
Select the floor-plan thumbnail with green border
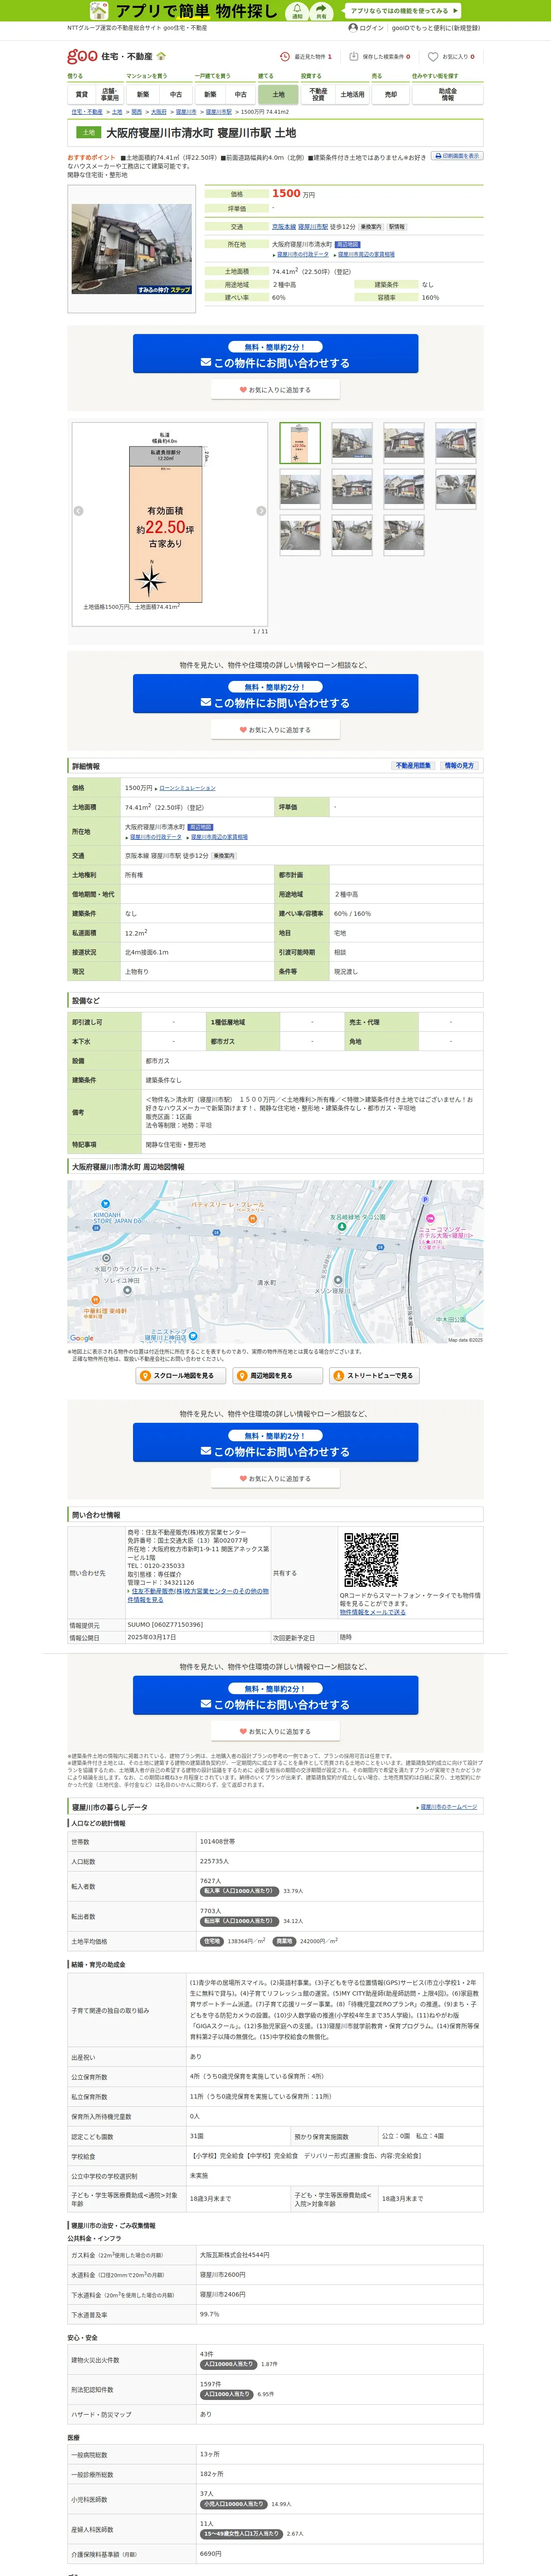coord(300,443)
